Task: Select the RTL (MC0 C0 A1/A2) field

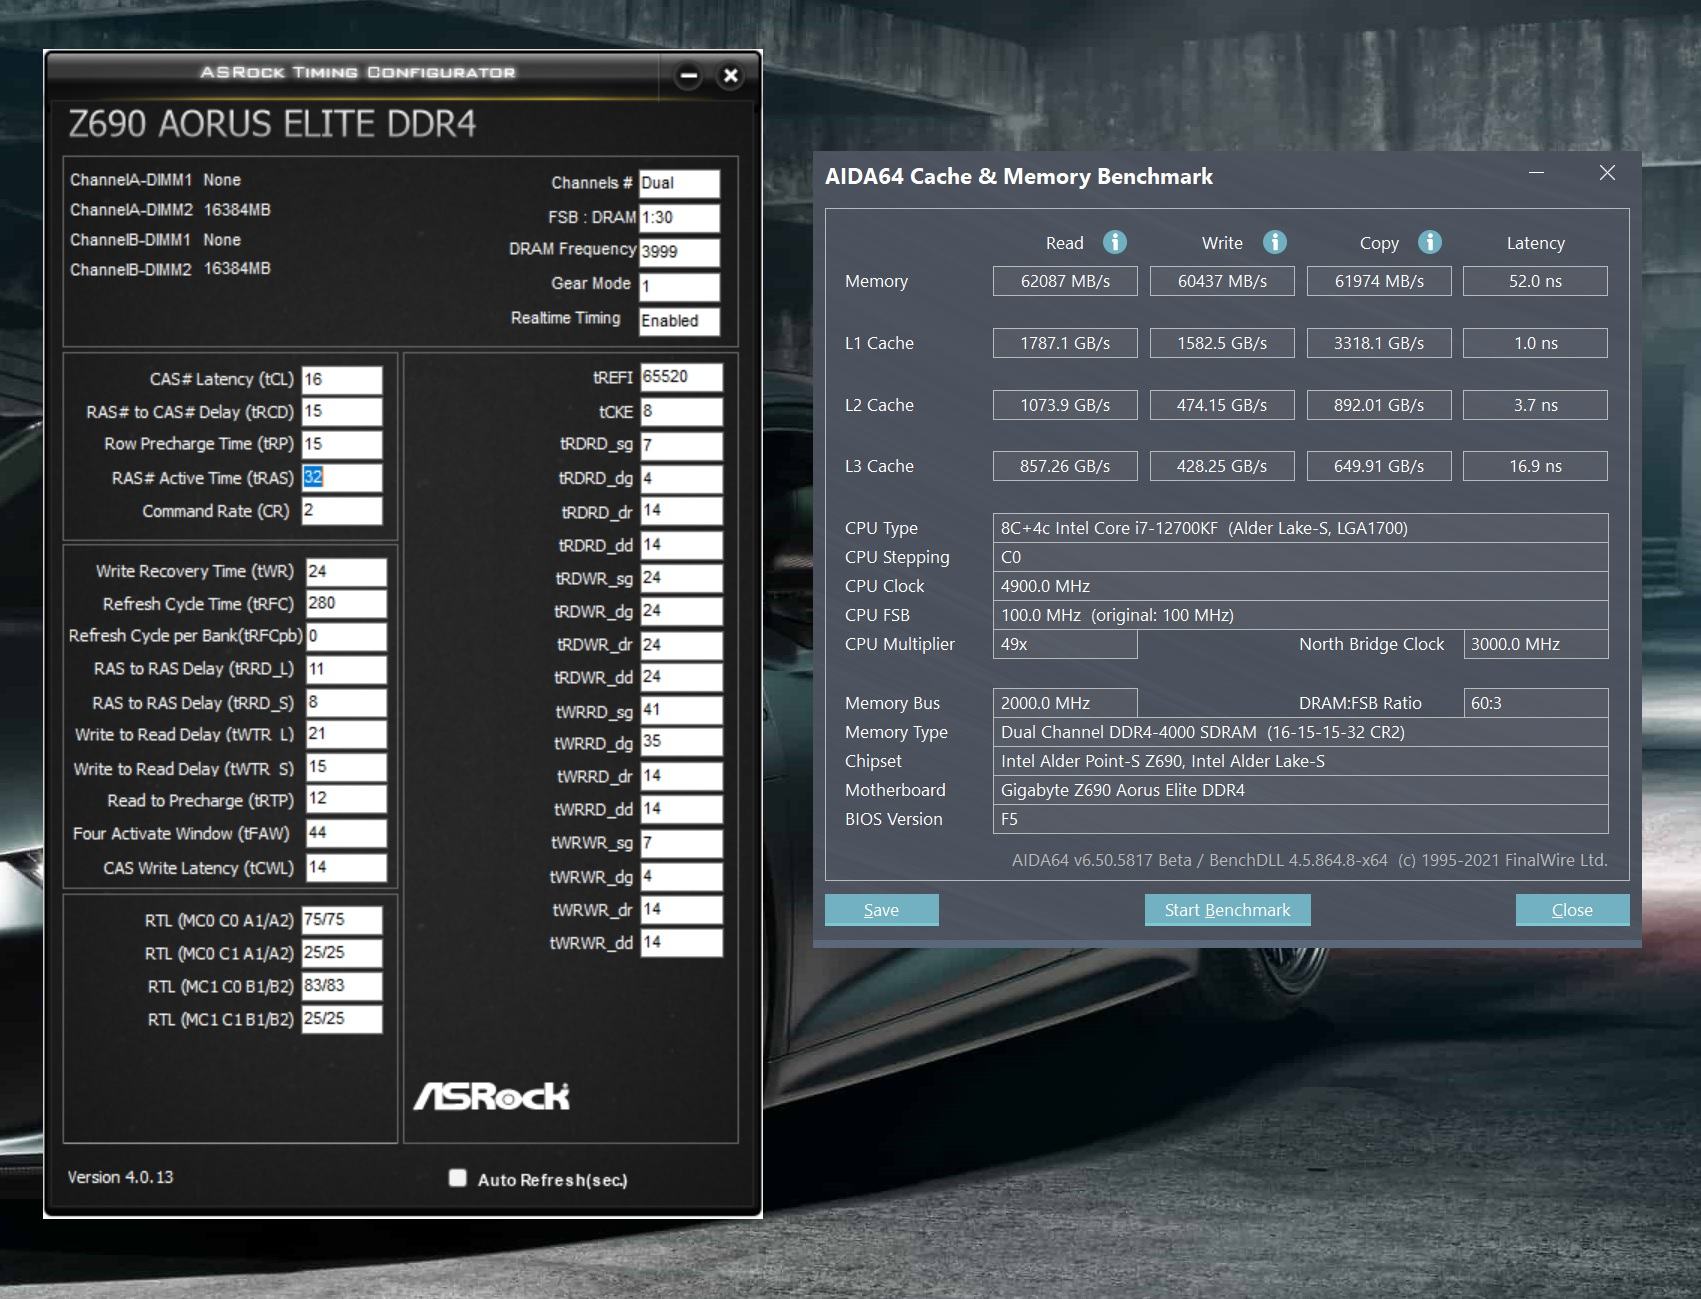Action: 342,921
